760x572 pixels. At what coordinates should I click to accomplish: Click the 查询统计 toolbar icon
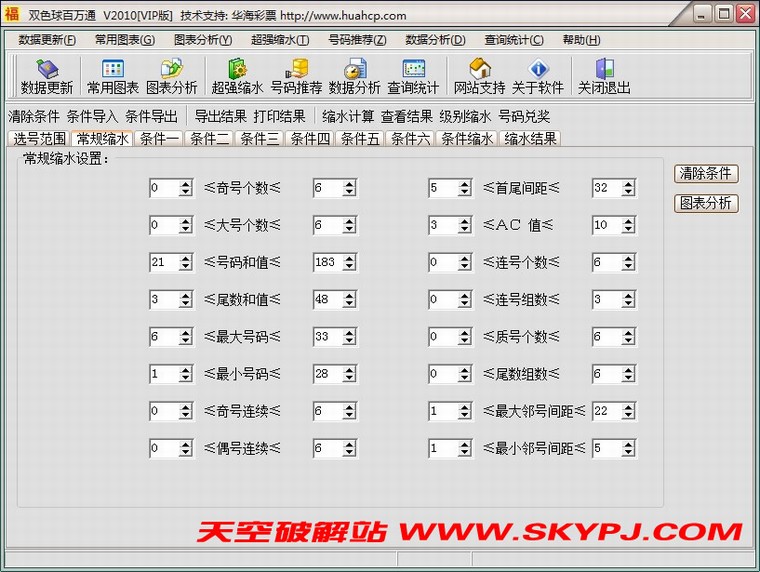413,75
